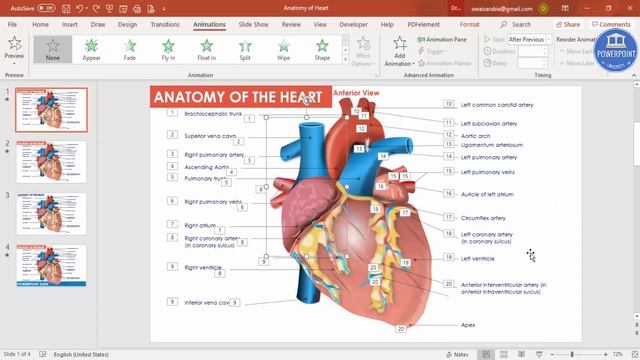Select the None animation effect
Viewport: 640px width, 360px height.
click(x=53, y=49)
